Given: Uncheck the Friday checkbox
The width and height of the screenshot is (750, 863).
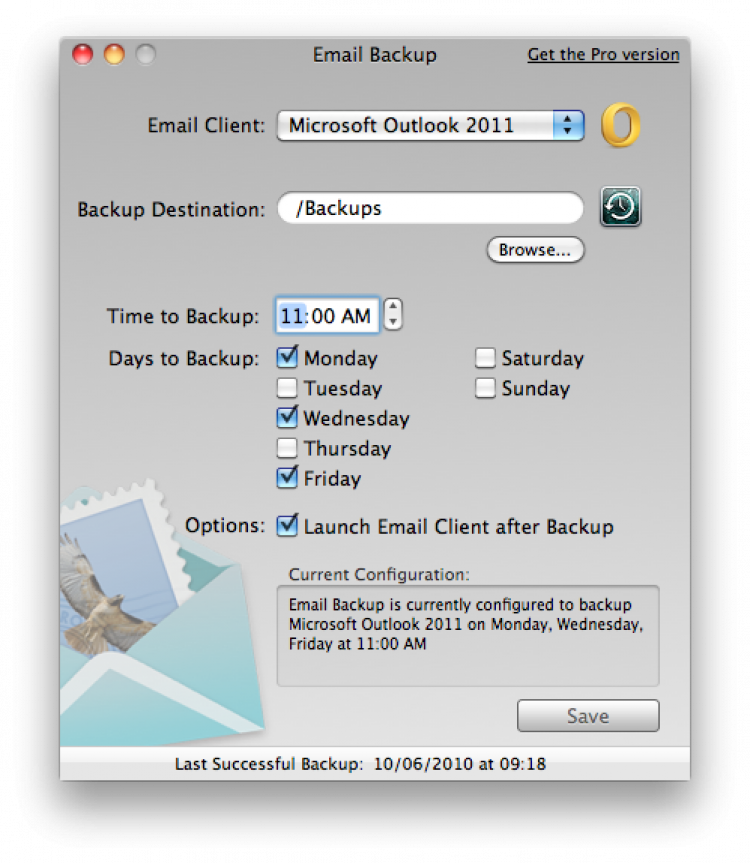Looking at the screenshot, I should click(287, 477).
